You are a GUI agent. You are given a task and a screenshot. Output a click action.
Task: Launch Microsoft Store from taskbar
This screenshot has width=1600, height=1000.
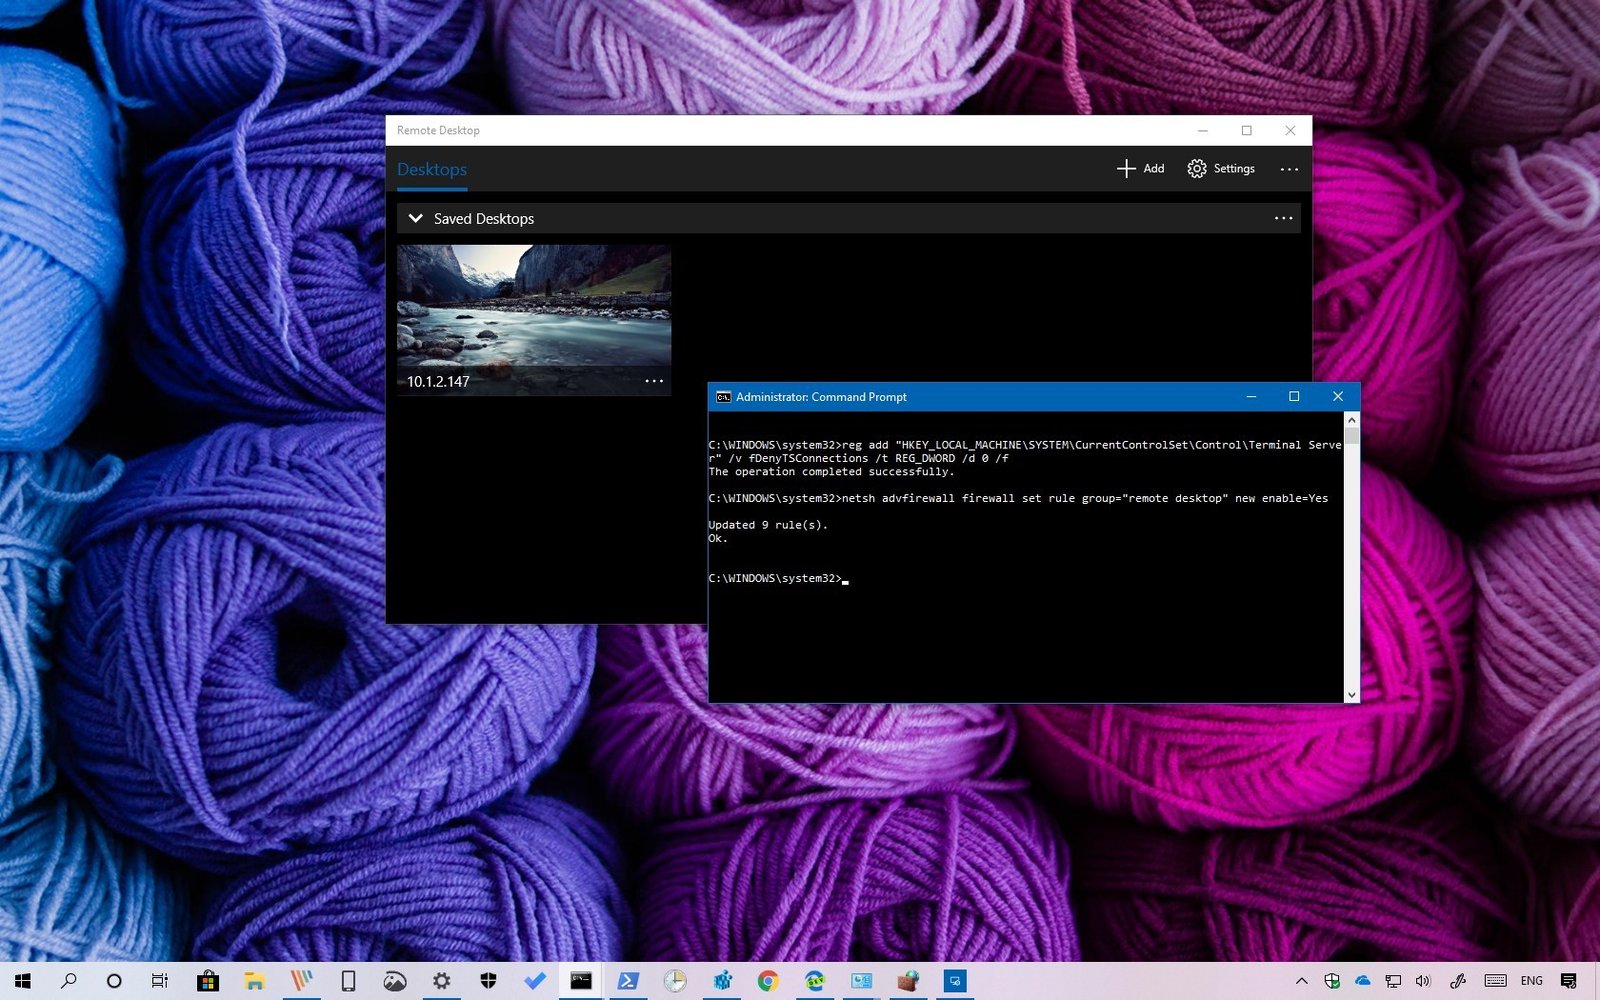[x=208, y=981]
